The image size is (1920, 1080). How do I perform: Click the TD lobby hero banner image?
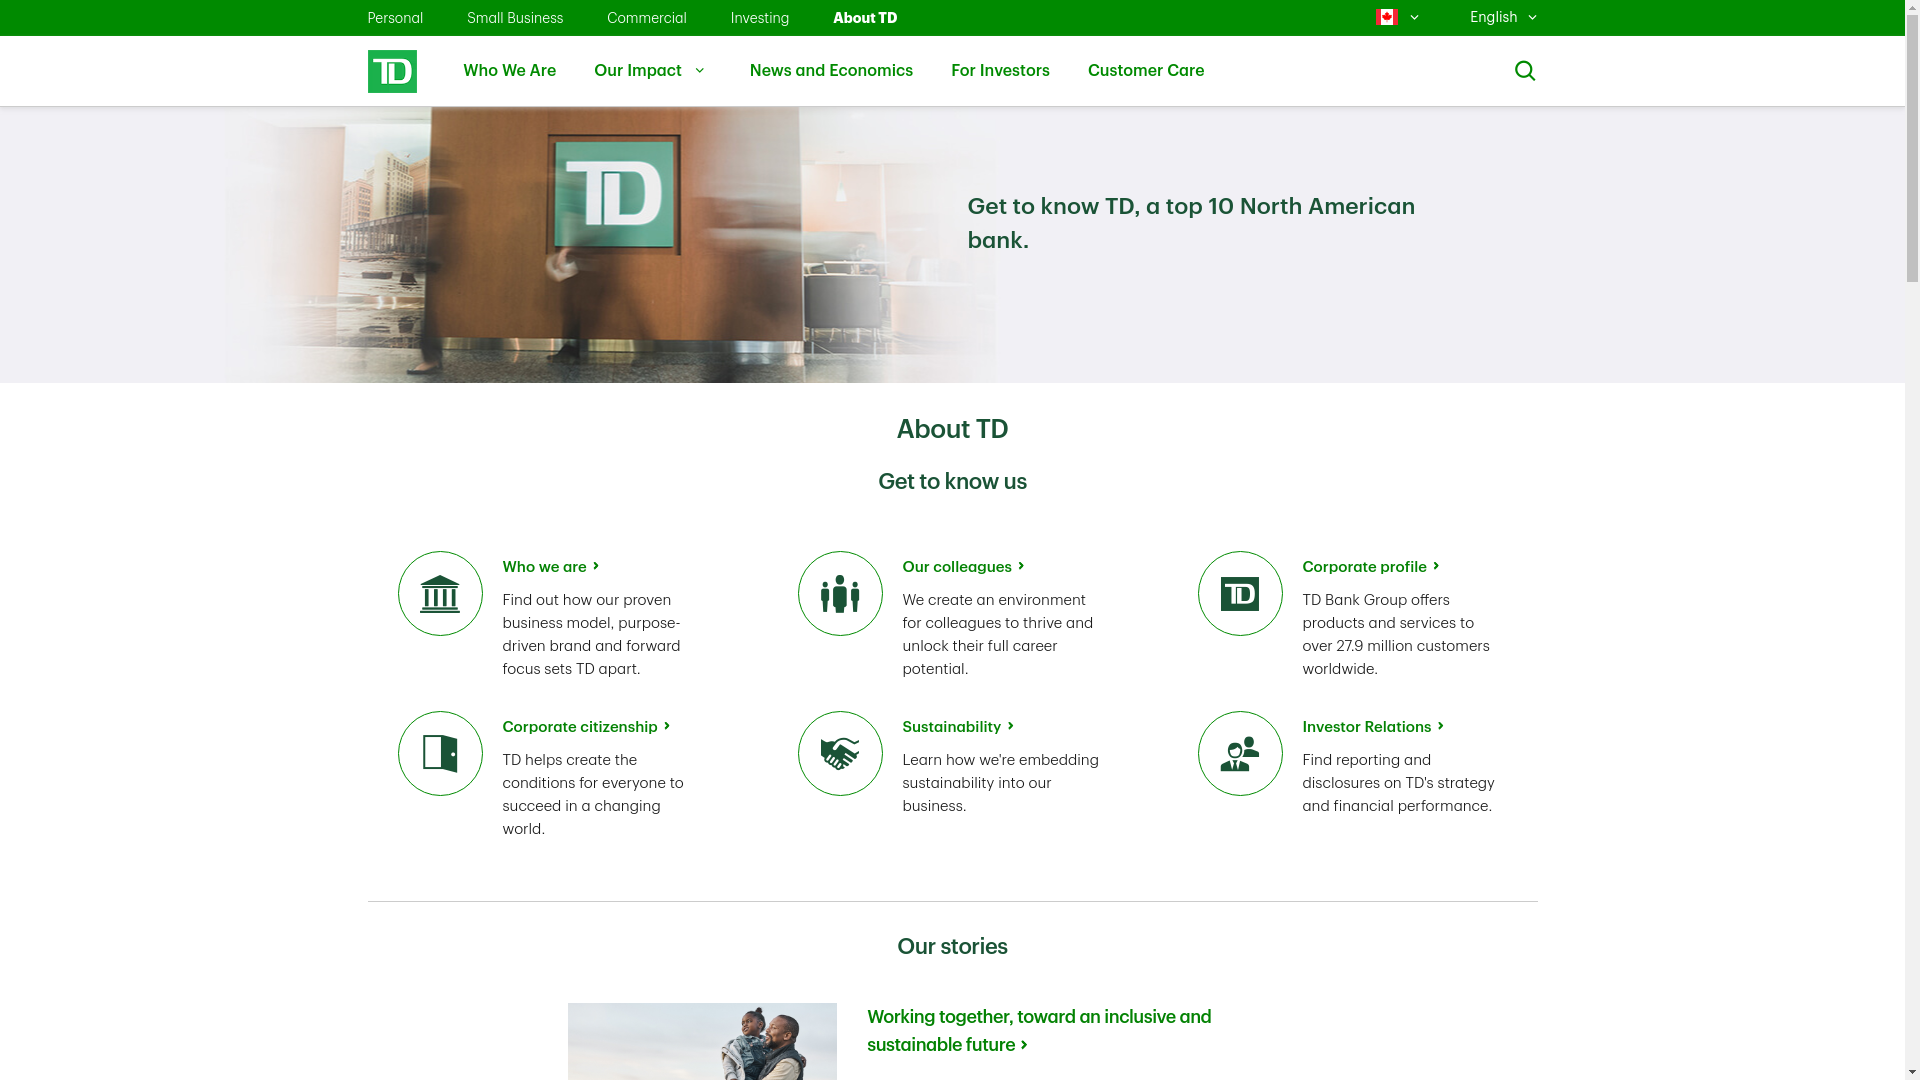coord(610,245)
